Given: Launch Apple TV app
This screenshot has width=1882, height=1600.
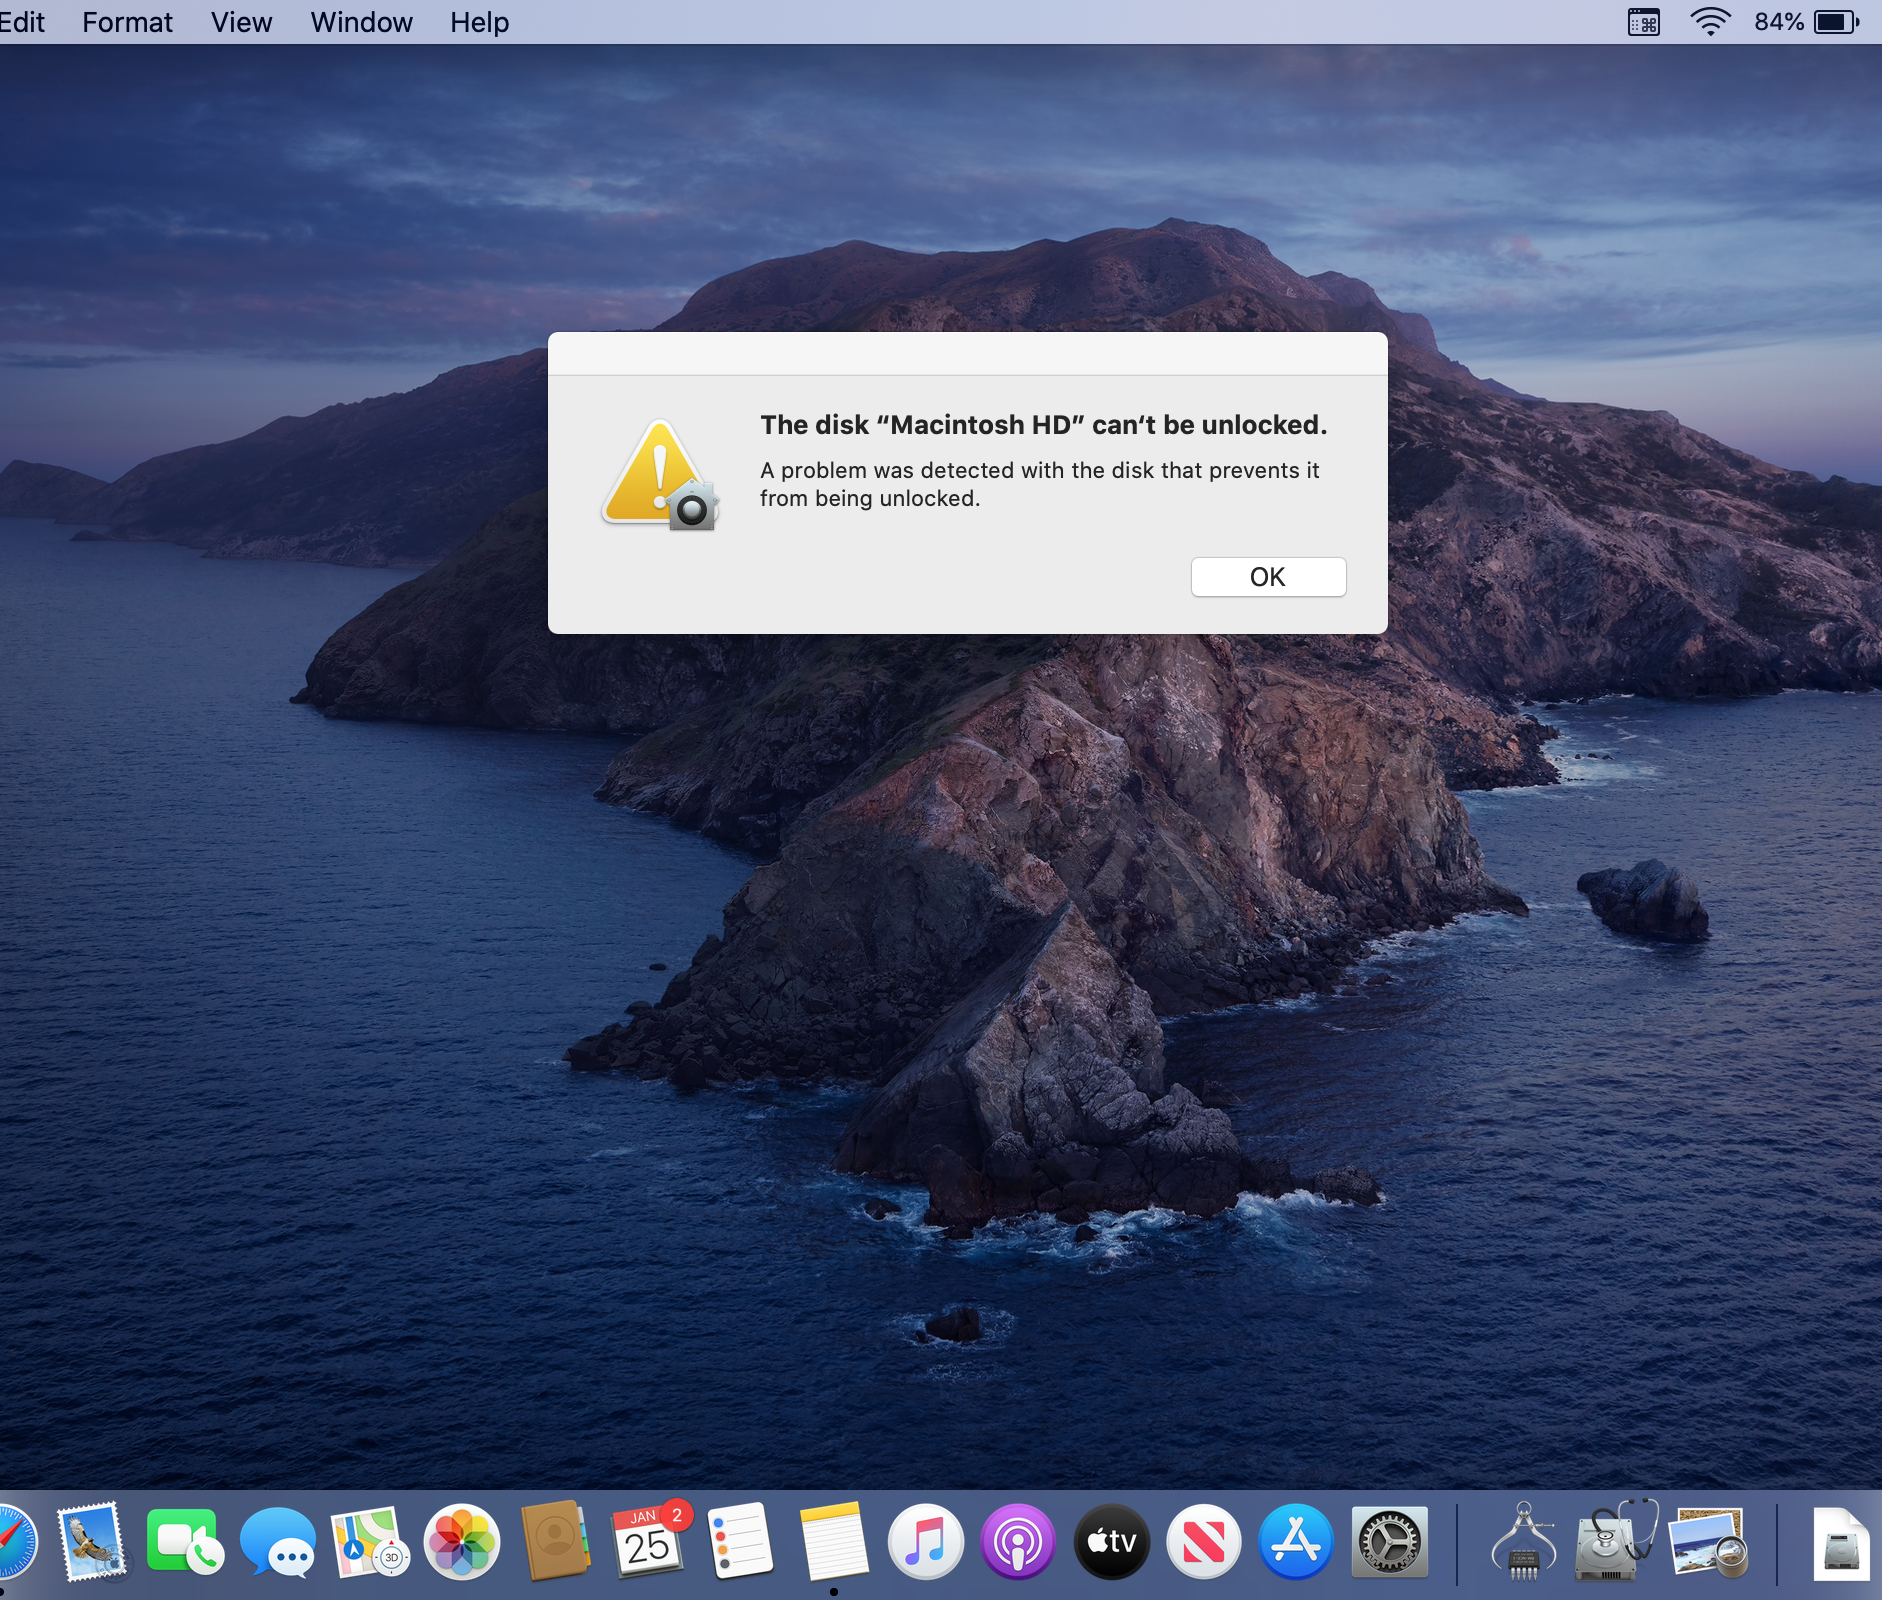Looking at the screenshot, I should point(1111,1542).
